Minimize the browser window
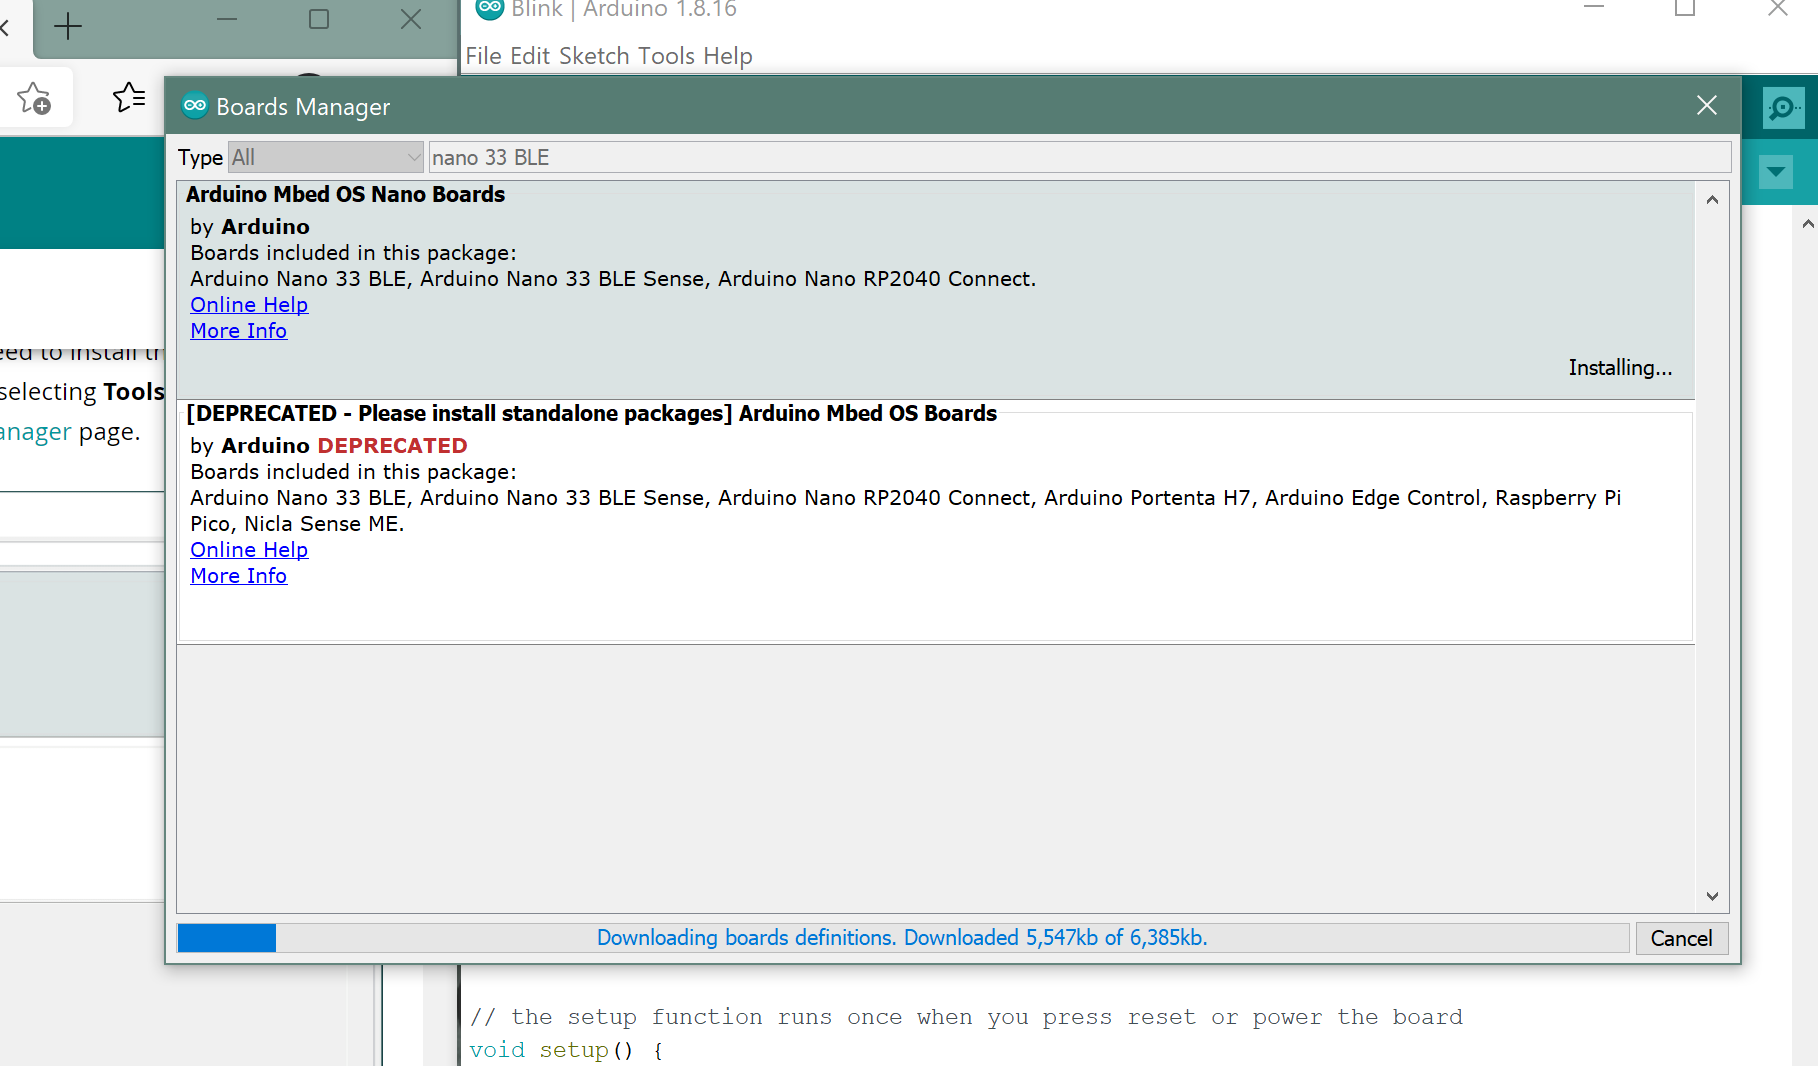The image size is (1818, 1066). tap(227, 19)
